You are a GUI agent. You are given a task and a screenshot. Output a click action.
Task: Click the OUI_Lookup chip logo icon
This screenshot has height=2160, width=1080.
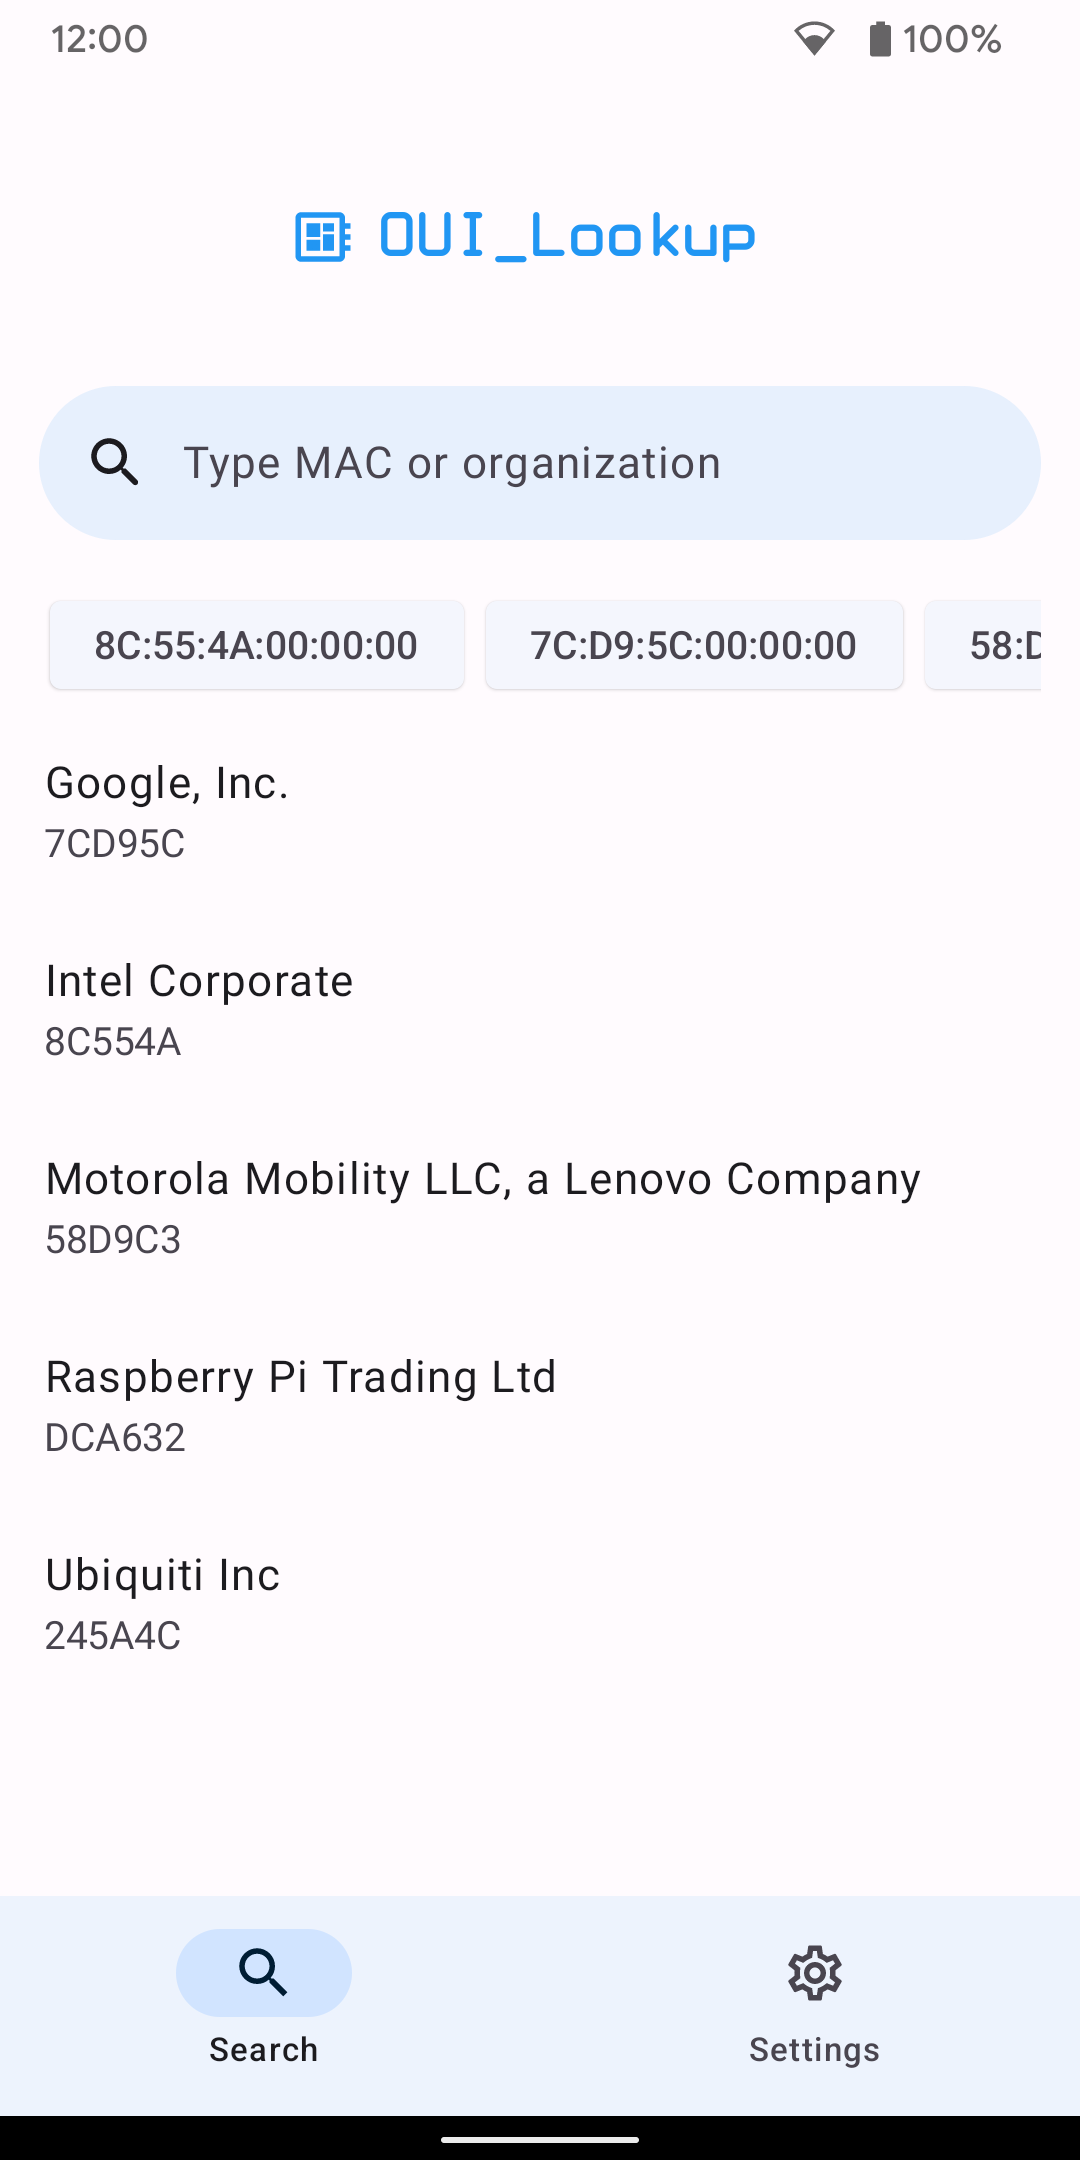coord(323,237)
